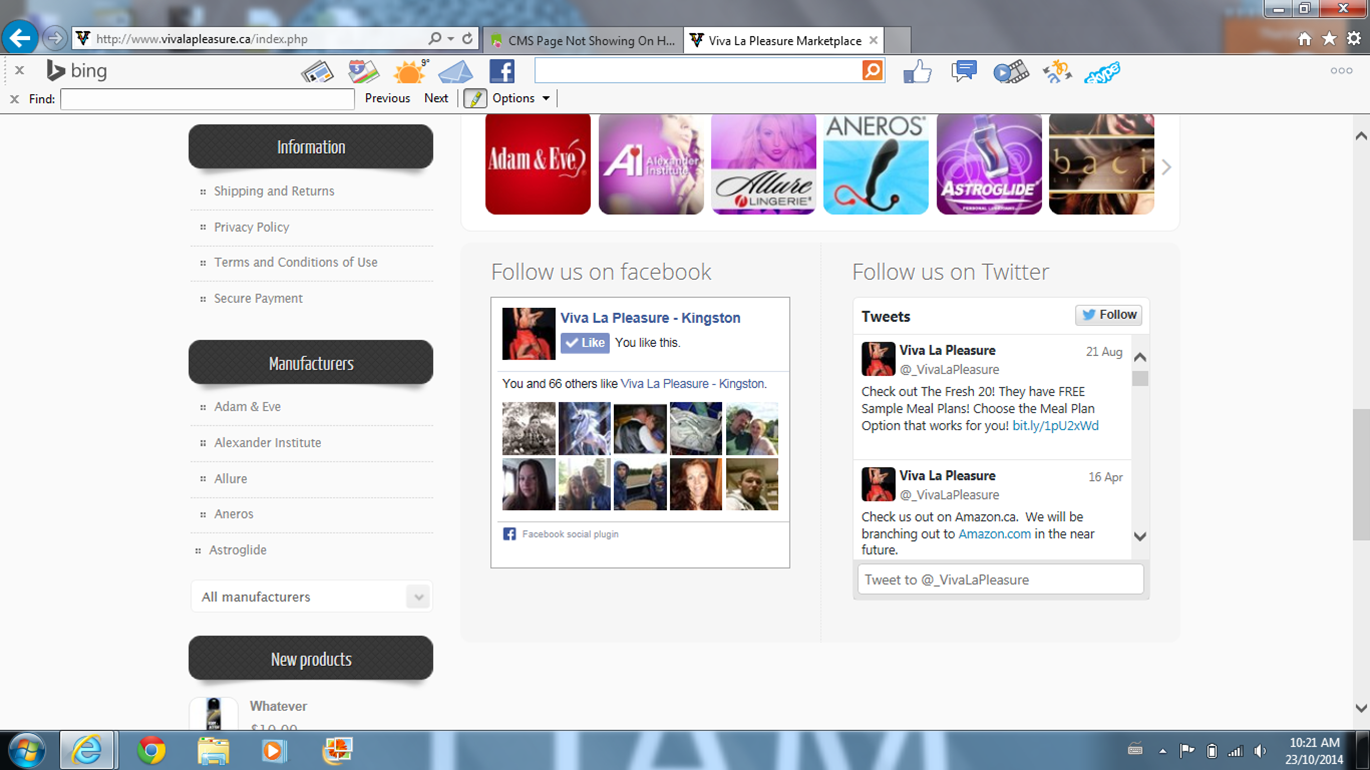Toggle highlight all matches in Find bar
This screenshot has height=770, width=1370.
(x=475, y=98)
